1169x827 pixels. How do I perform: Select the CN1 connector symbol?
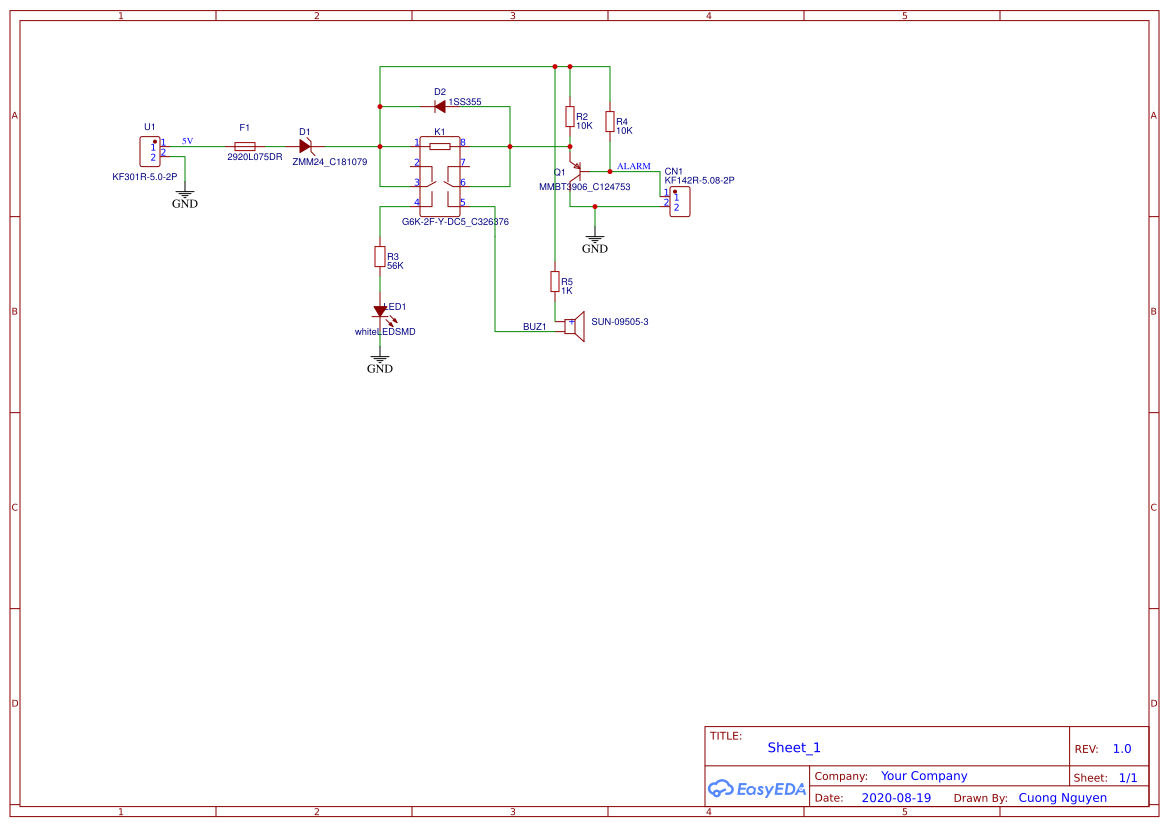point(680,201)
